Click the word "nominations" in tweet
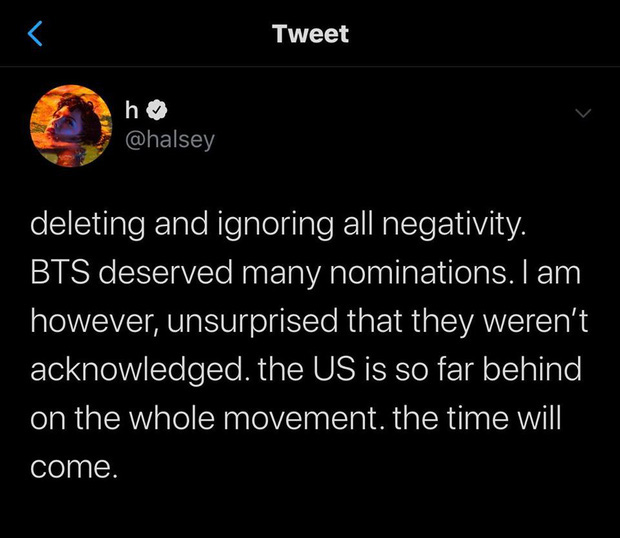Viewport: 620px width, 538px height. pos(419,272)
